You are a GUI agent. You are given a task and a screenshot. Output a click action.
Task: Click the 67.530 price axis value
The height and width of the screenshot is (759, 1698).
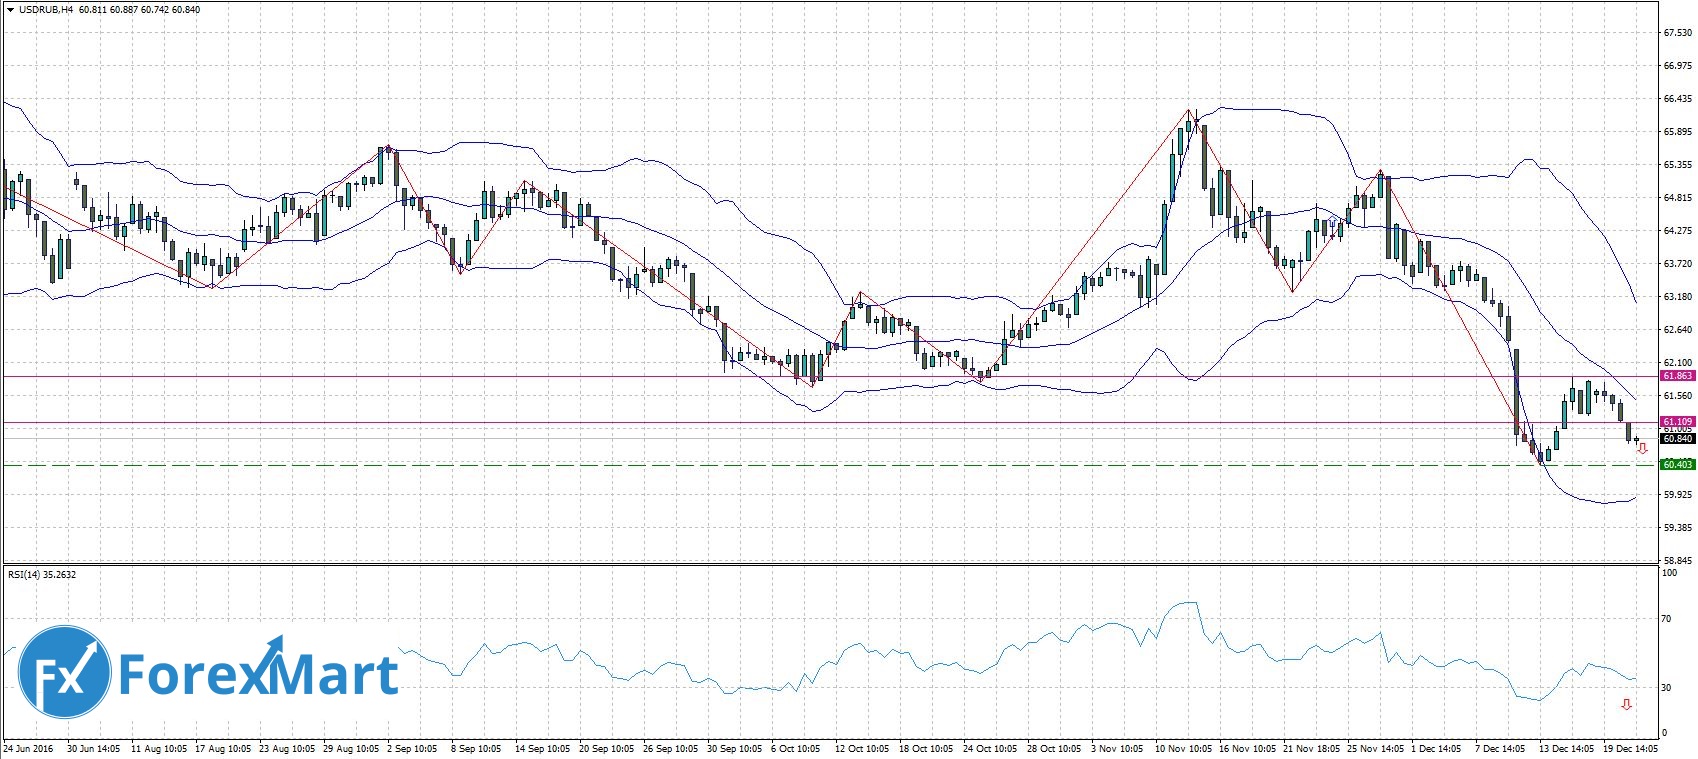point(1677,33)
